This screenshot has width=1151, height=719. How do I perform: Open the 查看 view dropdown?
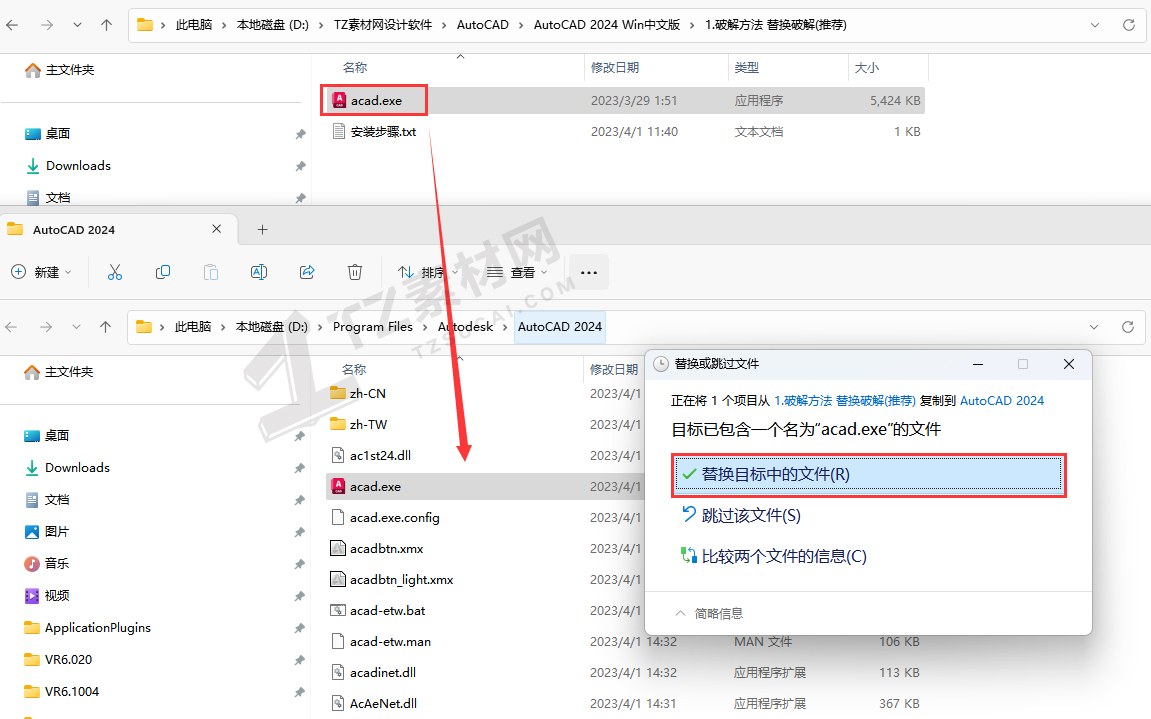tap(518, 272)
